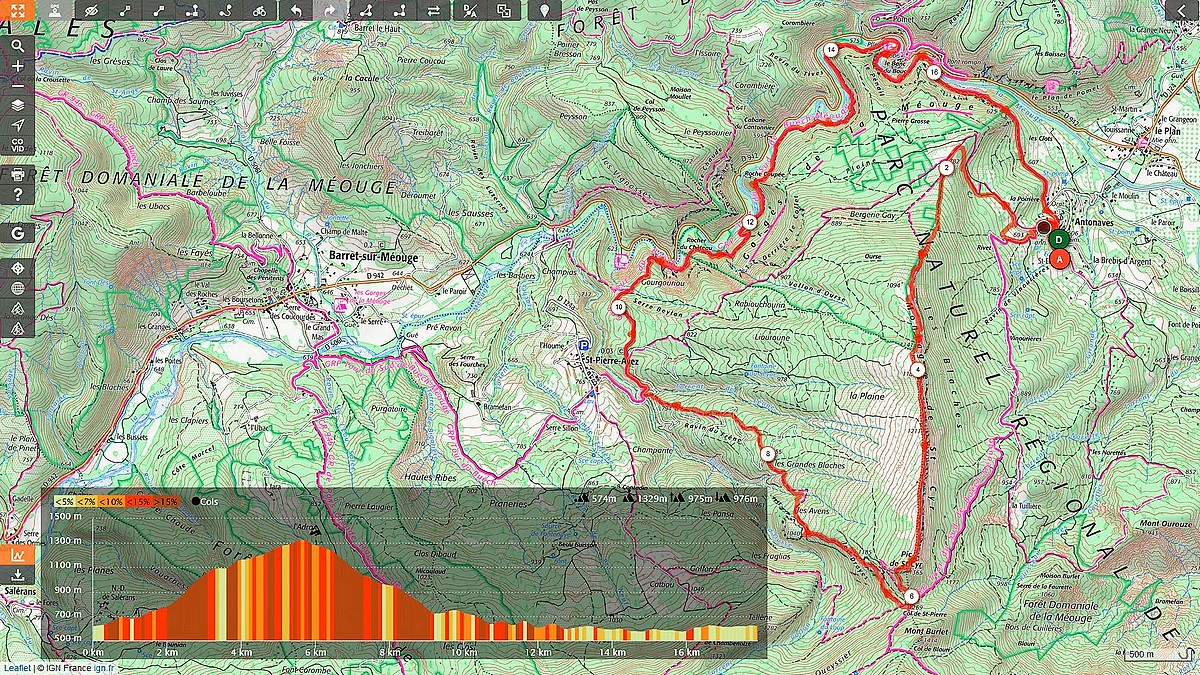Click the segment-with-upward-arrow toolbar tool
Screen dimensions: 1200x675
point(192,11)
